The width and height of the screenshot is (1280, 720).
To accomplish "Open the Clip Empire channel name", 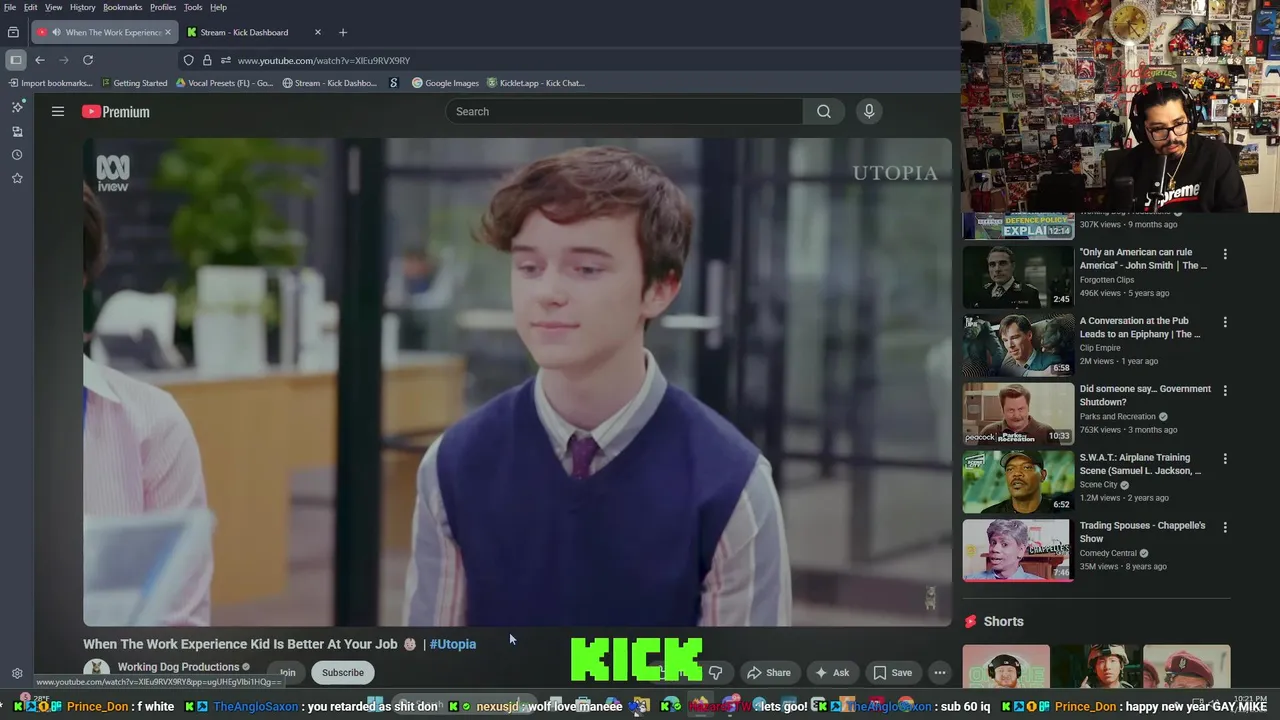I will [x=1100, y=348].
